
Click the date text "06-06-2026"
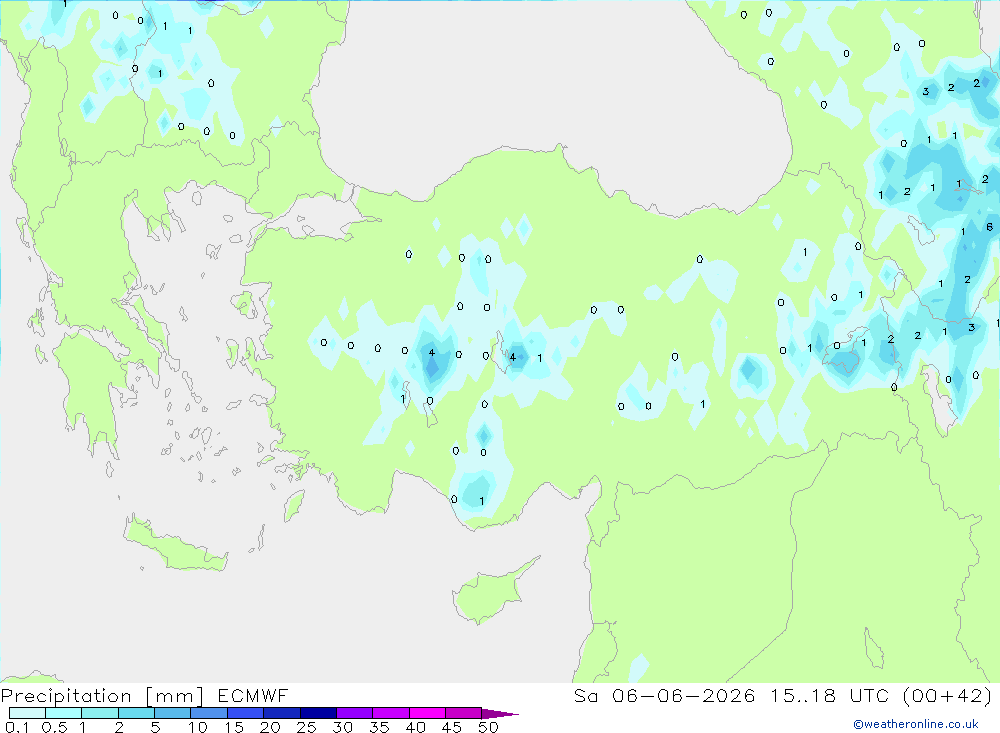click(x=683, y=695)
